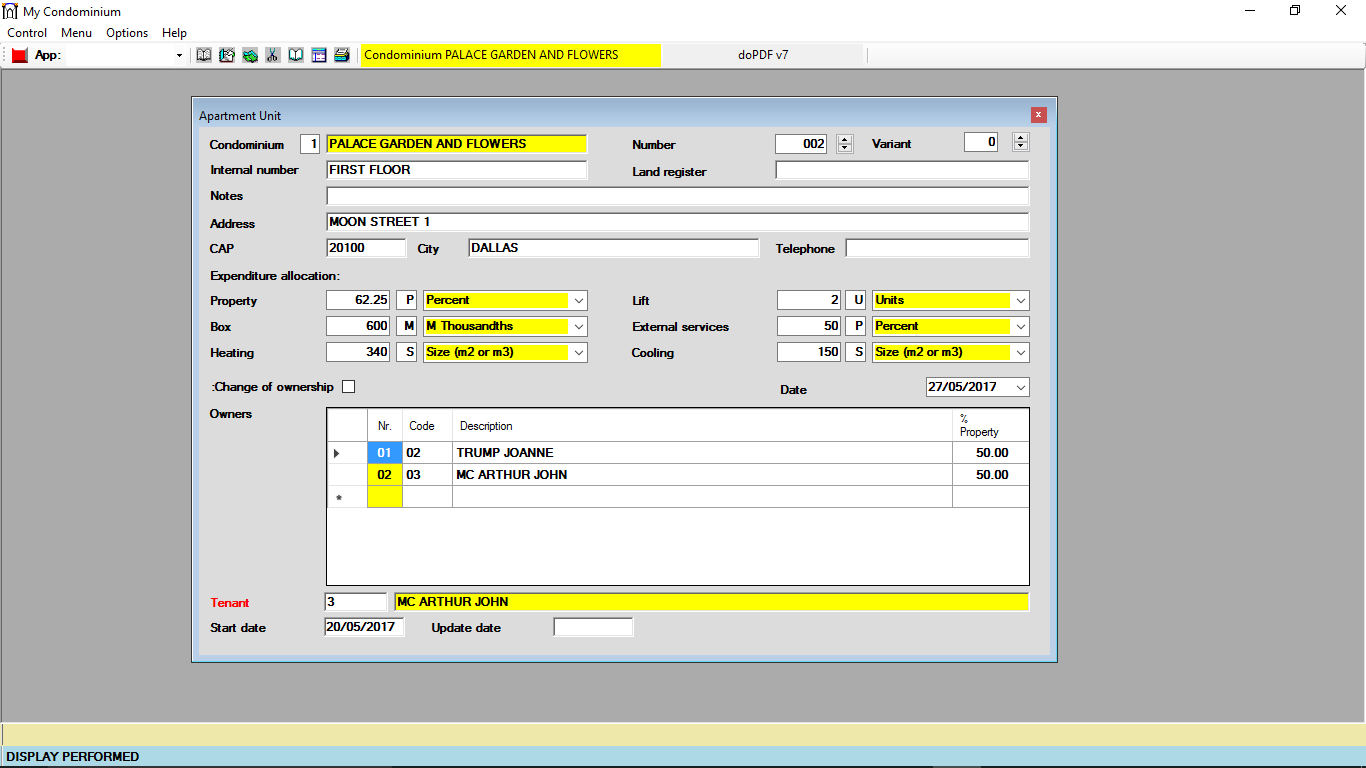Screen dimensions: 1366x768
Task: Click the Lift value field
Action: point(809,300)
